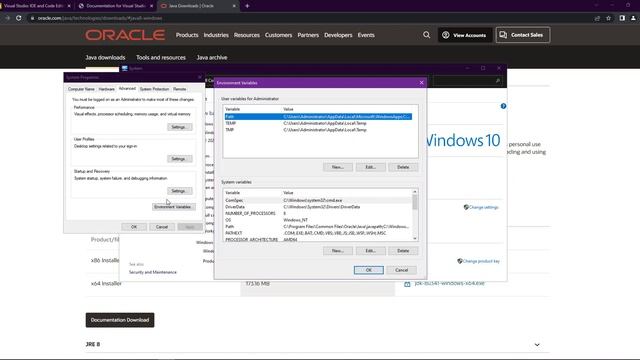Open the Developers menu
640x360 pixels.
(x=338, y=35)
